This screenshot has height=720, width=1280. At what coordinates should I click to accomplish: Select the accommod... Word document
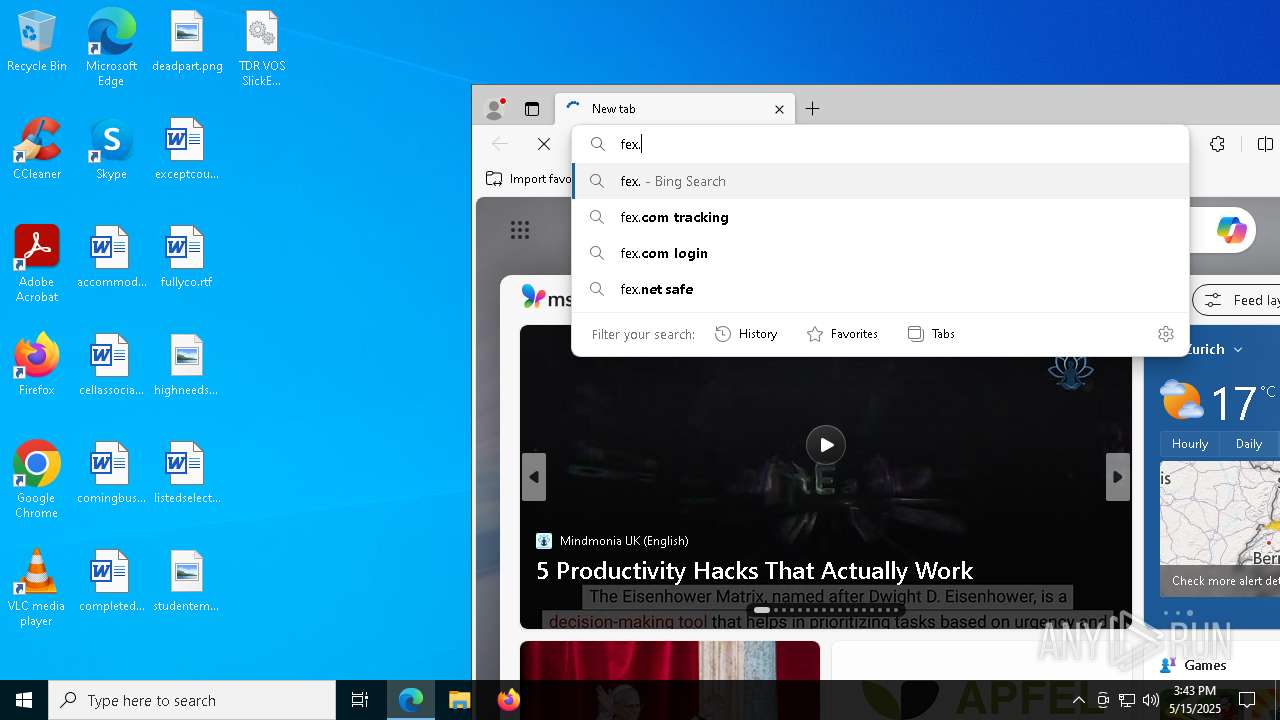[x=111, y=258]
